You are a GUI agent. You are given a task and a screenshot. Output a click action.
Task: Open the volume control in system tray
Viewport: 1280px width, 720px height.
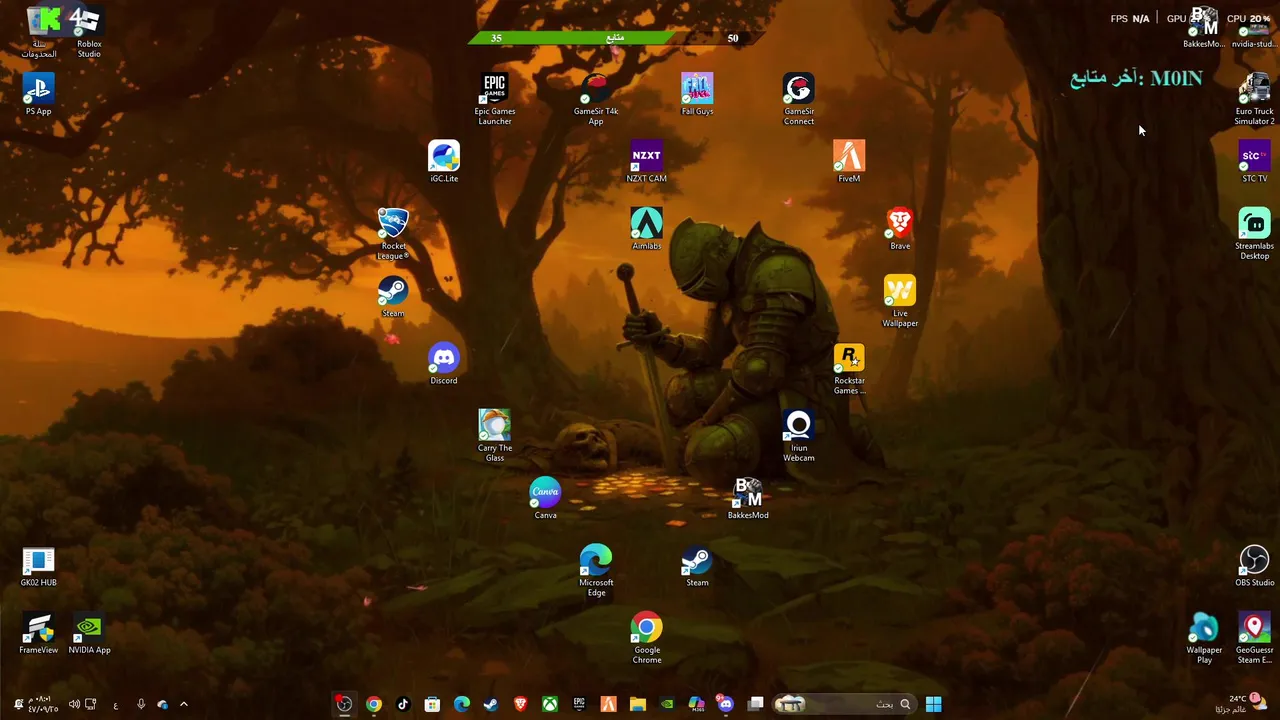pos(73,704)
